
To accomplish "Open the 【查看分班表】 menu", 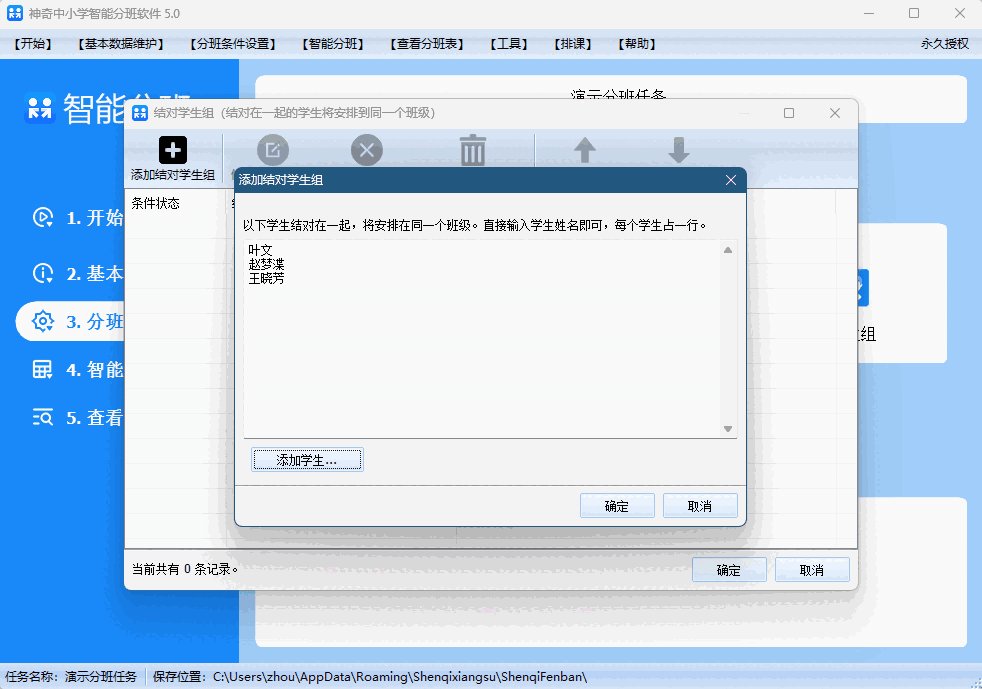I will click(426, 43).
